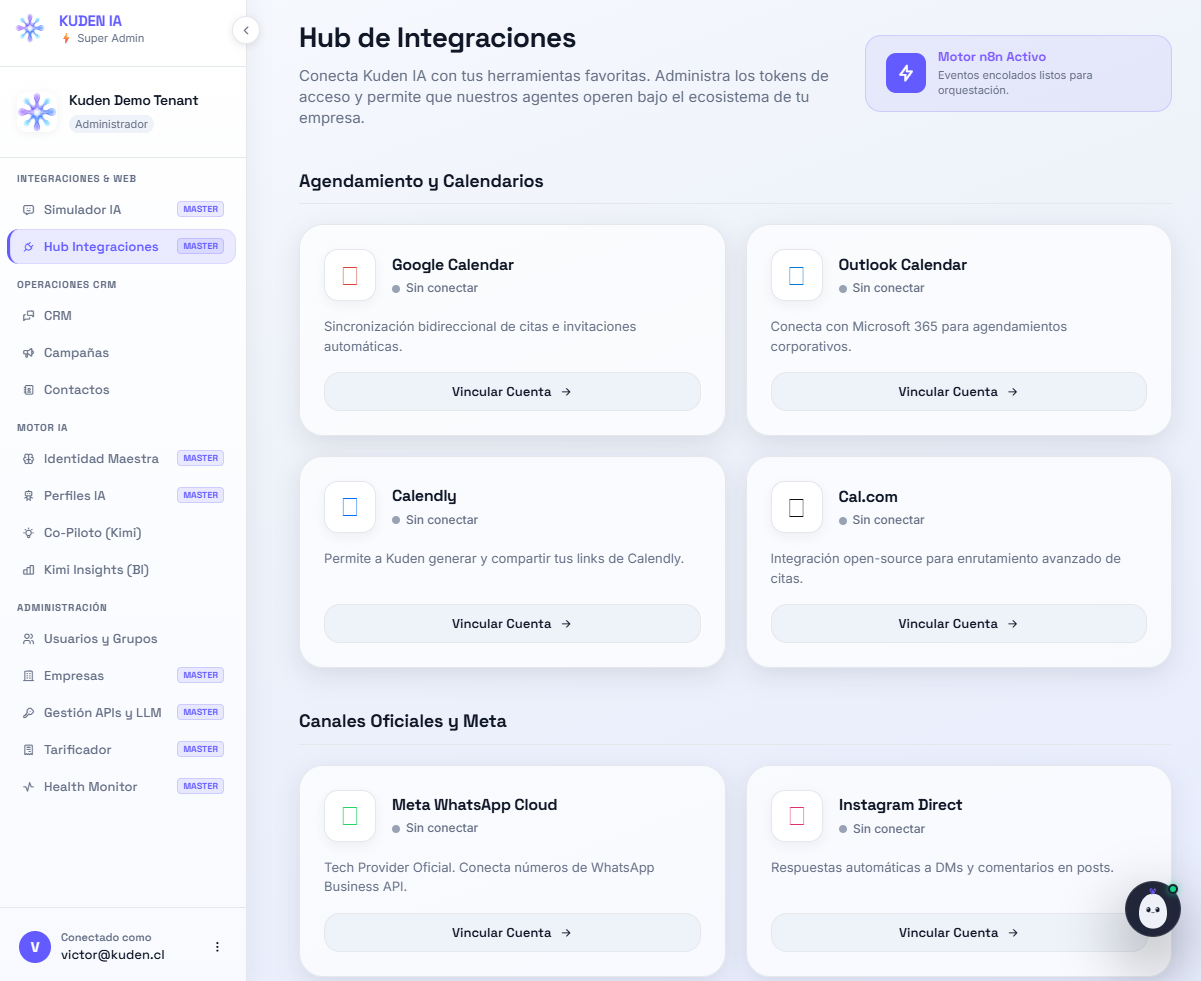Click the Google Calendar card title

coord(453,265)
